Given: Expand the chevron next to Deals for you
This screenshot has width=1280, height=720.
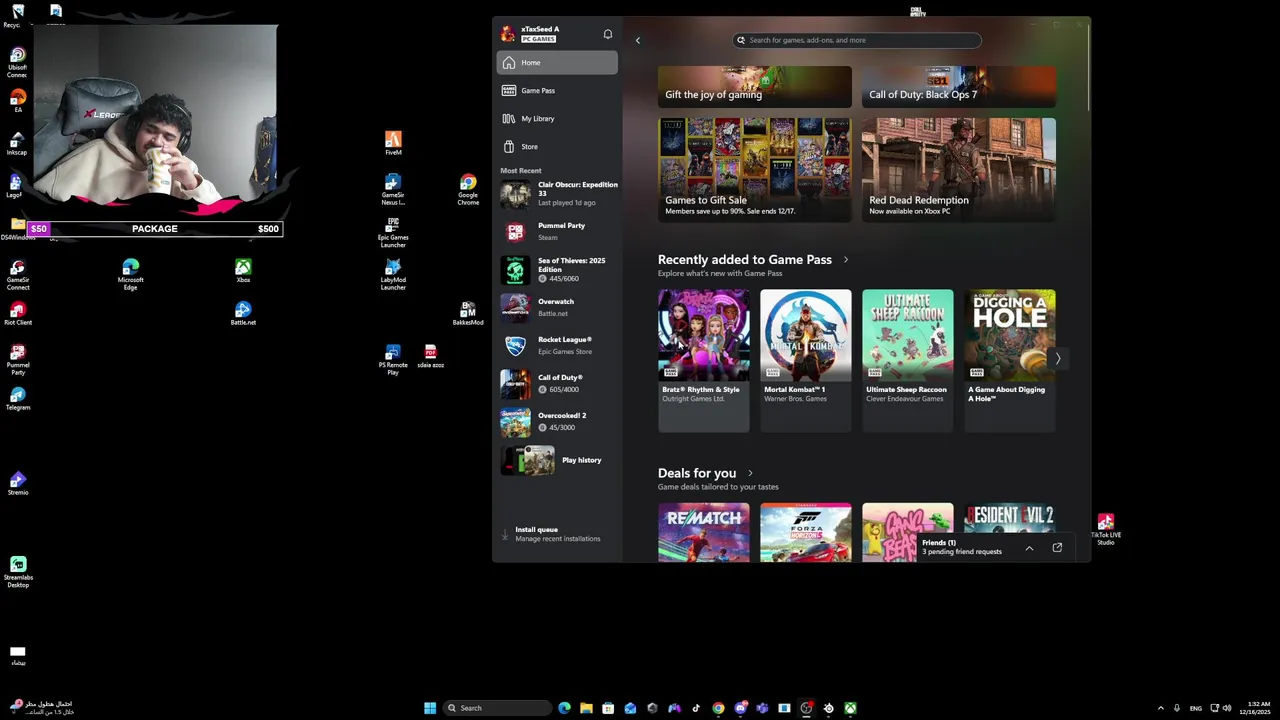Looking at the screenshot, I should pos(751,473).
